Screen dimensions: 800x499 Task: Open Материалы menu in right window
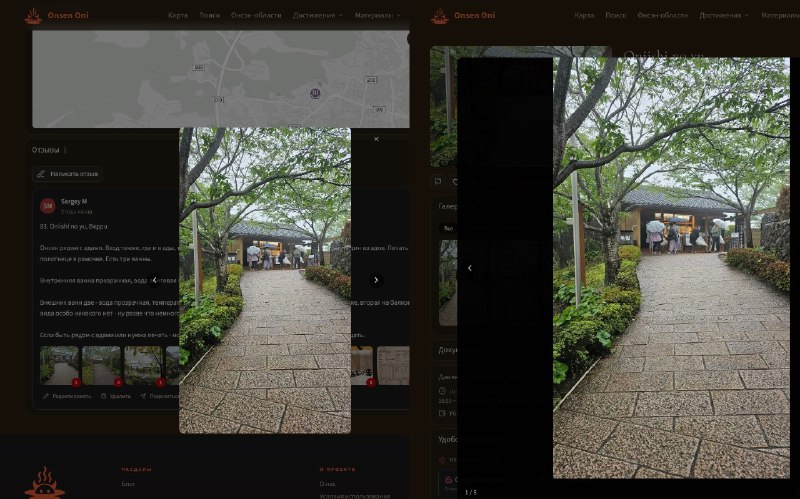780,15
